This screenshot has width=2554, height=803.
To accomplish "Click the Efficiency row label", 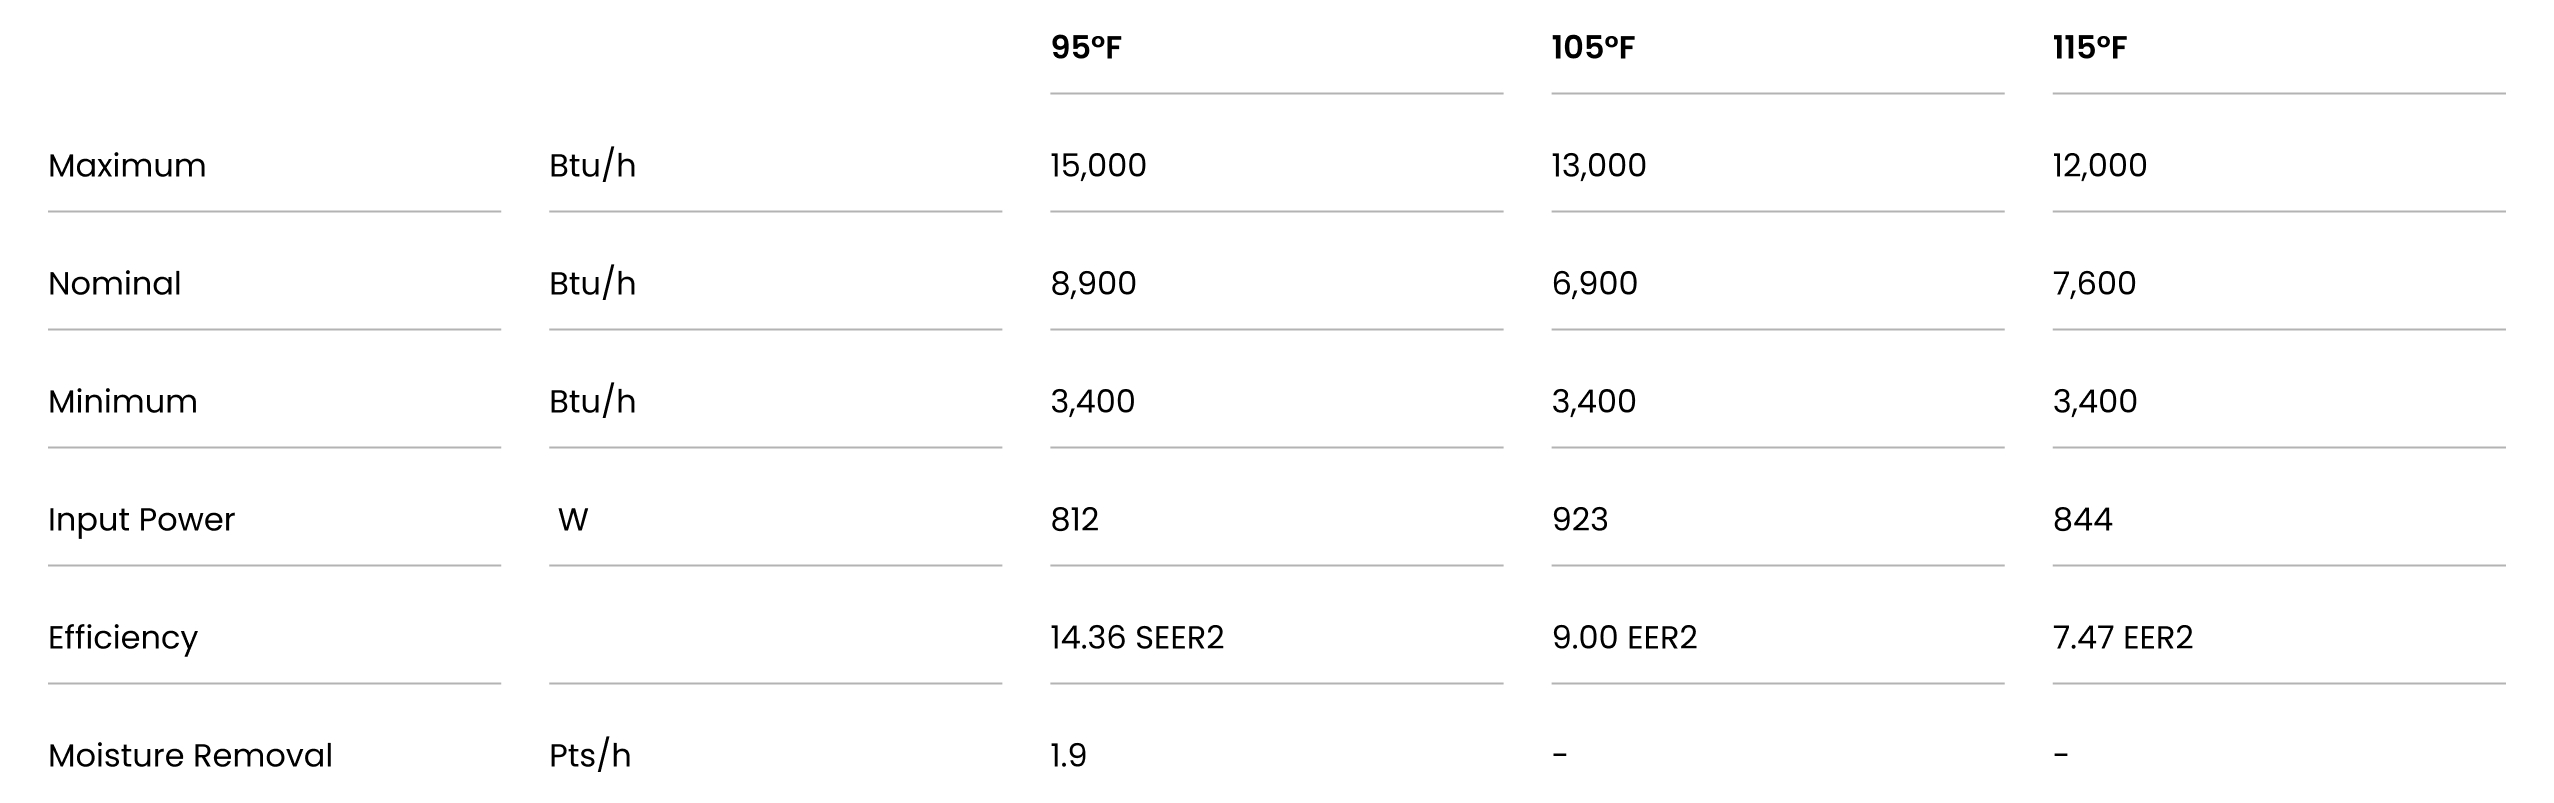I will tap(123, 638).
